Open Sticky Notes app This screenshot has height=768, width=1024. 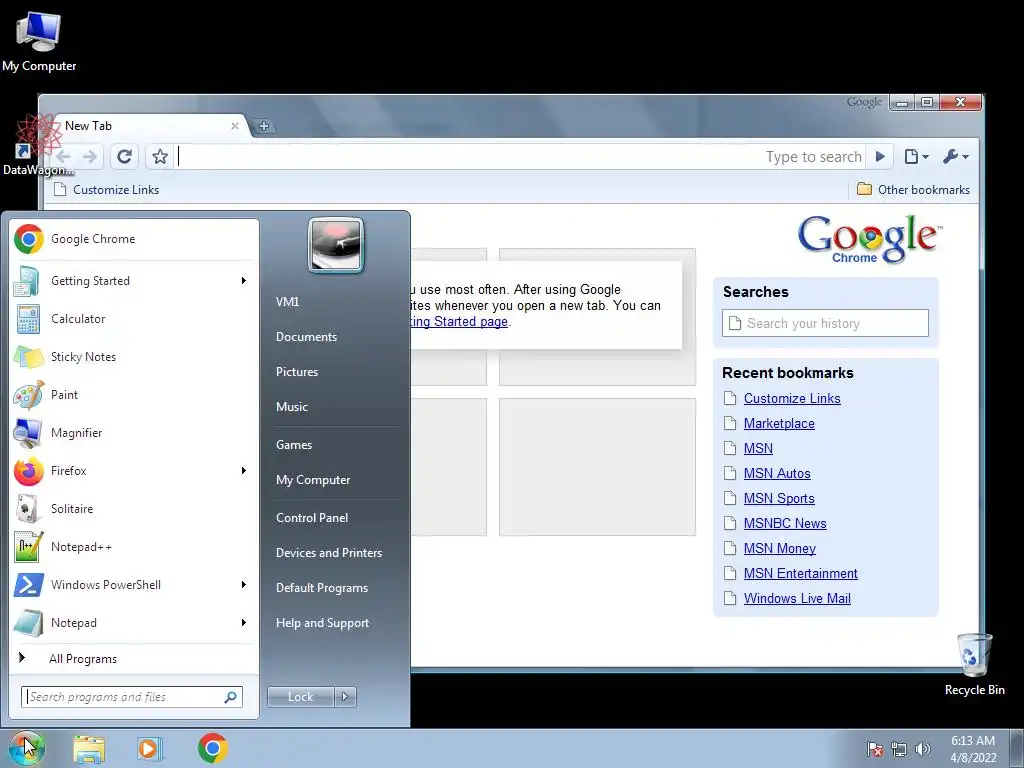(134, 357)
